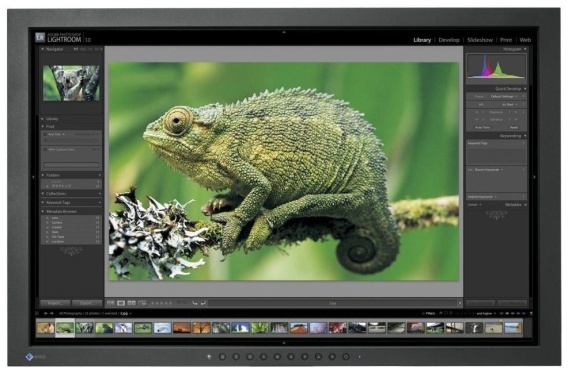This screenshot has height=381, width=568.
Task: Select the koala thumbnail in filmstrip
Action: pyautogui.click(x=84, y=328)
